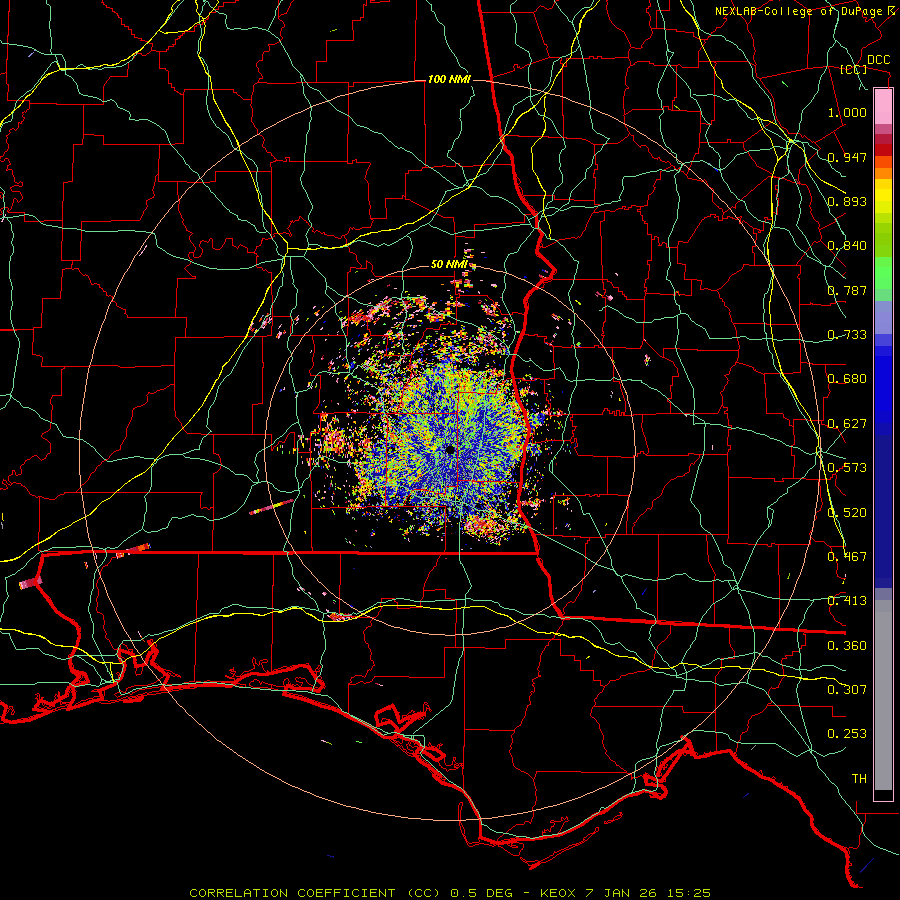Select the lavender swatch above 0.733
The image size is (900, 900).
click(x=883, y=317)
